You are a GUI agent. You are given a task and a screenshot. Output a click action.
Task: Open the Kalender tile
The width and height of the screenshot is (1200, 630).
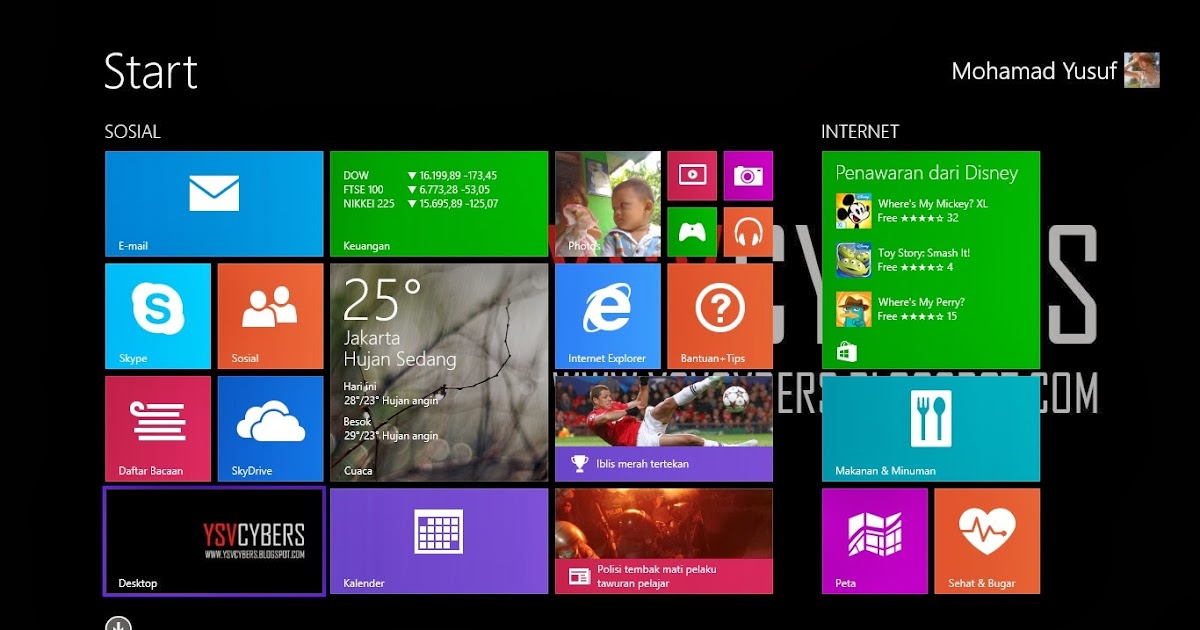point(439,541)
